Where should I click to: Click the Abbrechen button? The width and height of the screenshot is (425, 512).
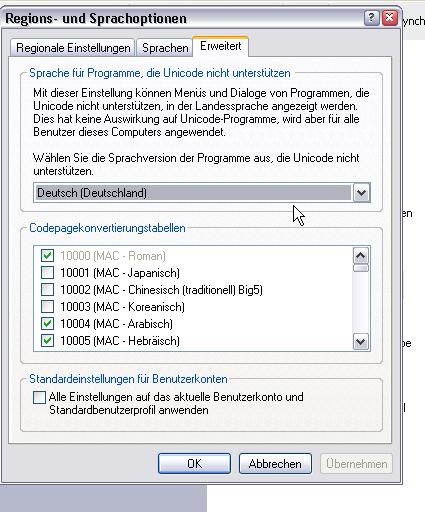[x=275, y=463]
